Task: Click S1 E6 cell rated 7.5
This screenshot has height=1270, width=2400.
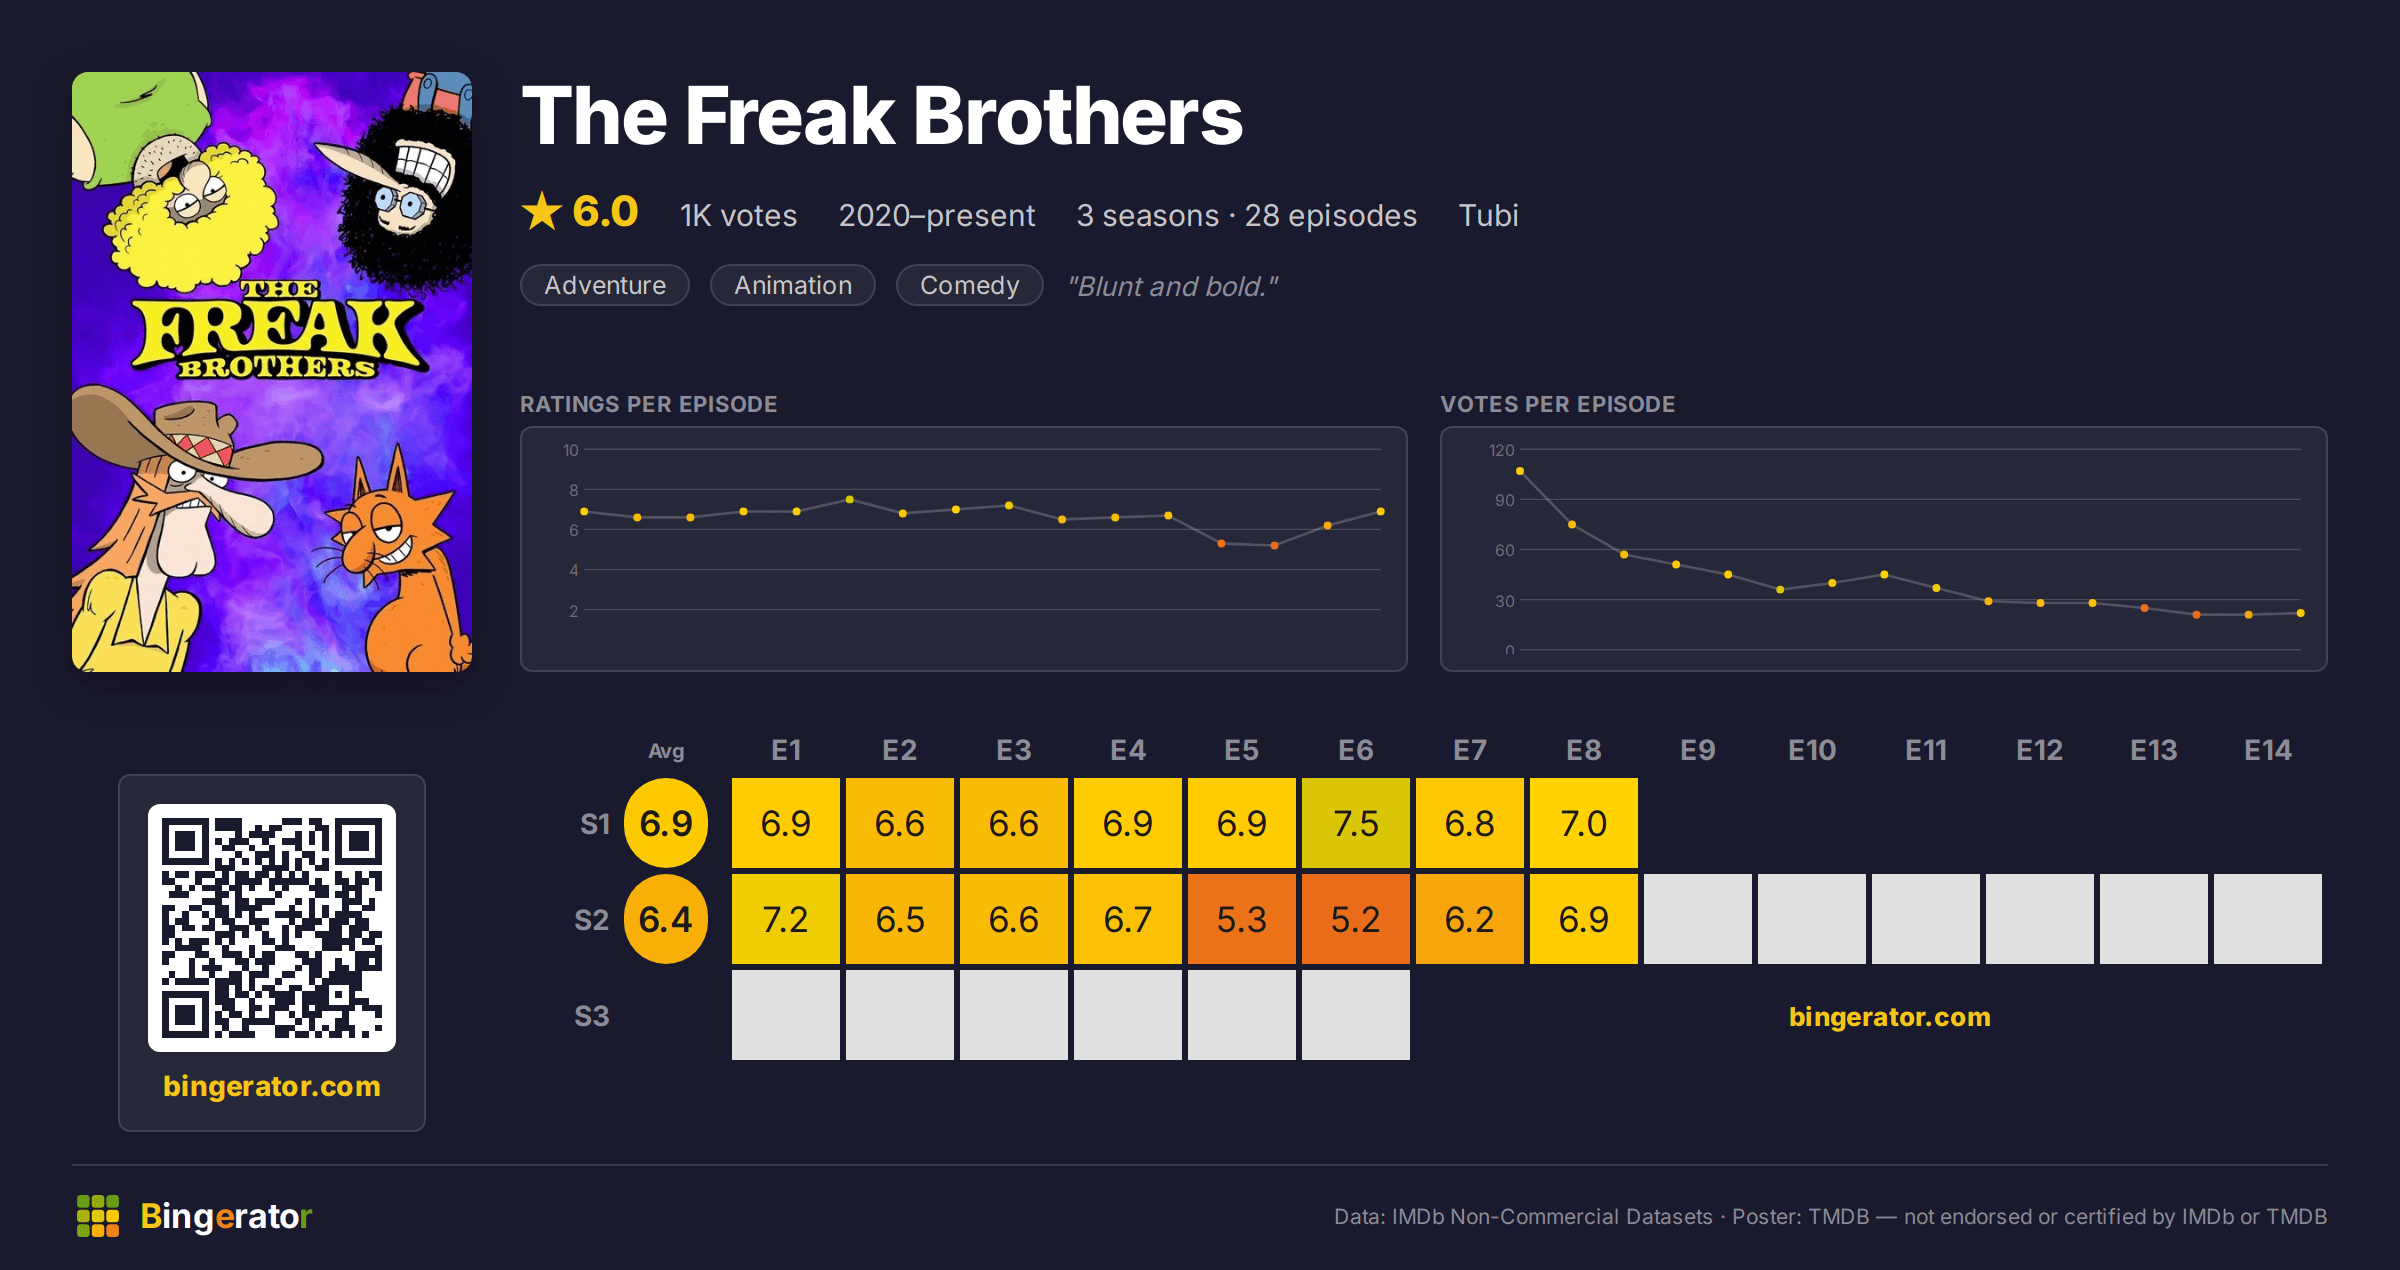Action: (x=1356, y=823)
